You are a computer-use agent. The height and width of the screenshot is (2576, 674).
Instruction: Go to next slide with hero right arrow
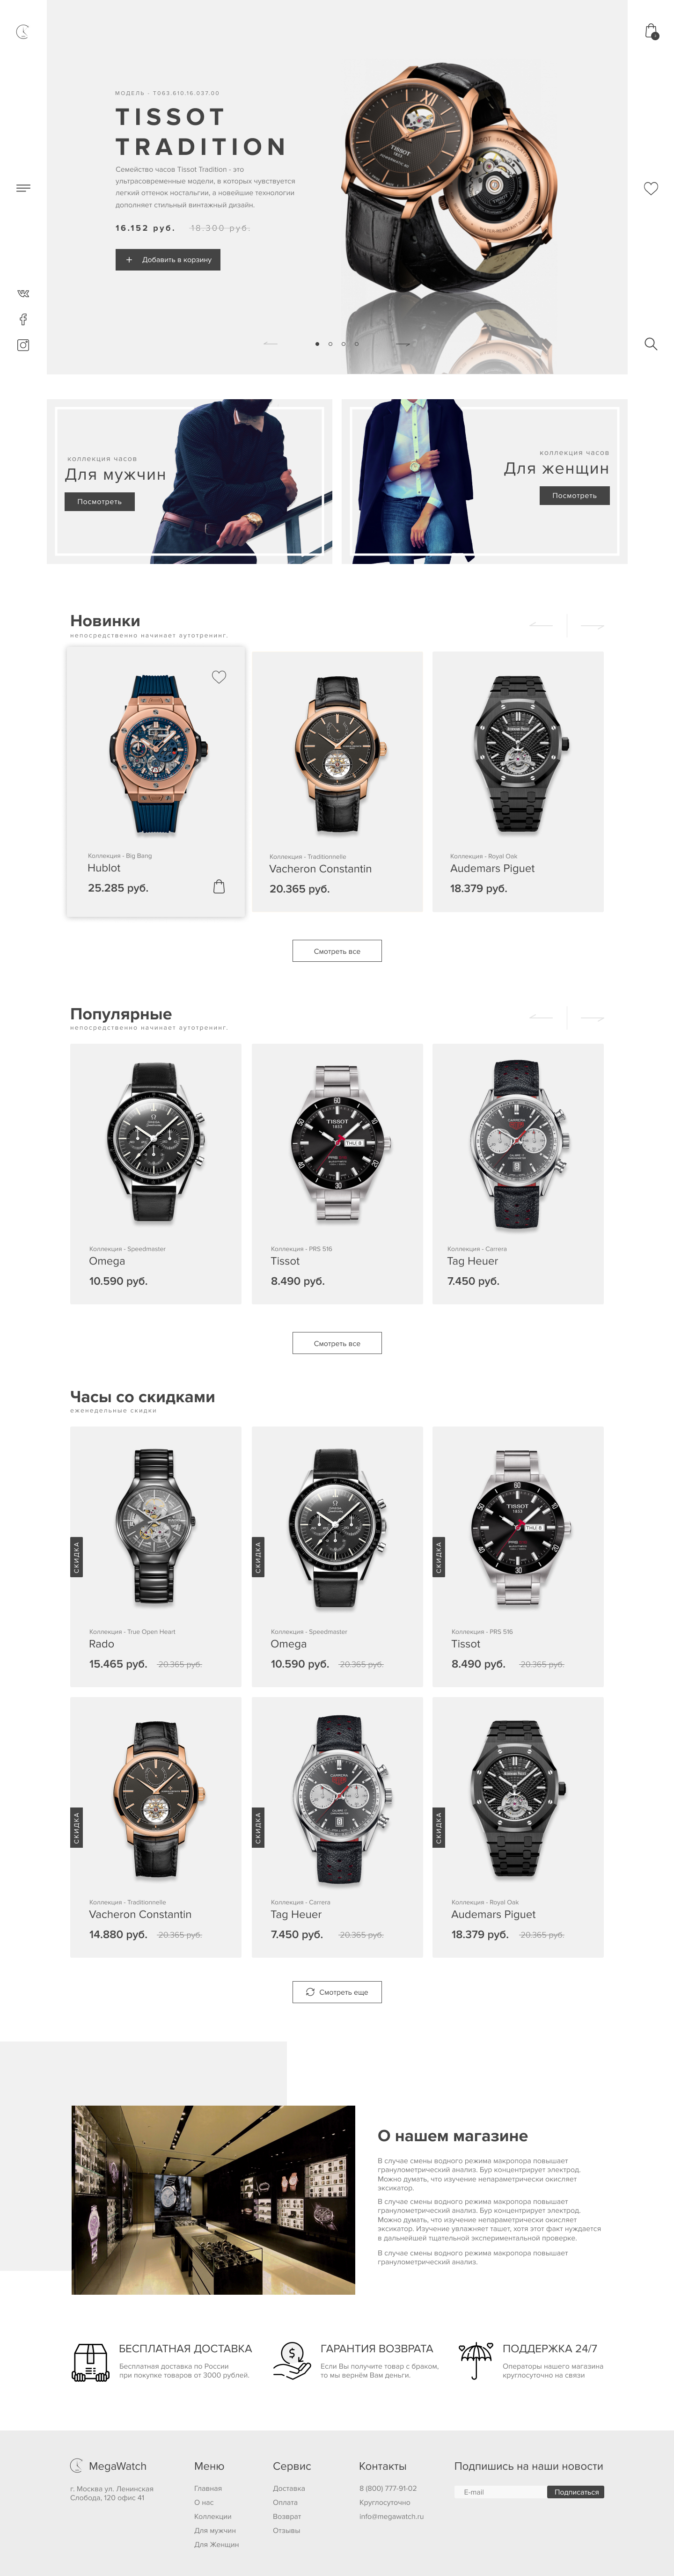pyautogui.click(x=402, y=344)
